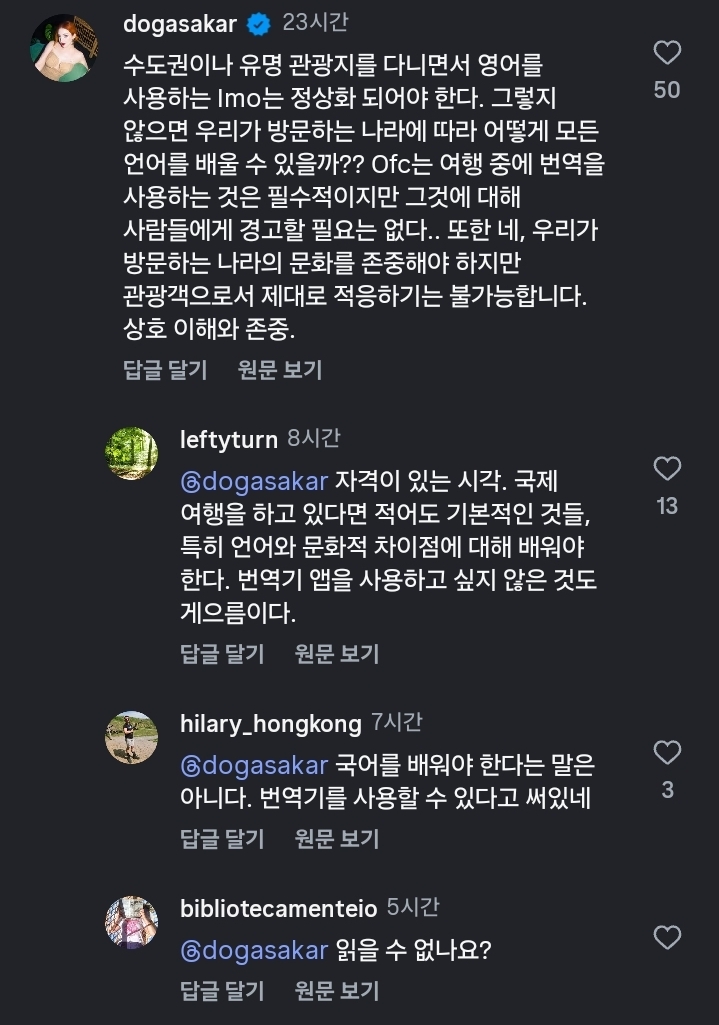Reply to leftyturn's comment via 답글 달기

click(222, 654)
